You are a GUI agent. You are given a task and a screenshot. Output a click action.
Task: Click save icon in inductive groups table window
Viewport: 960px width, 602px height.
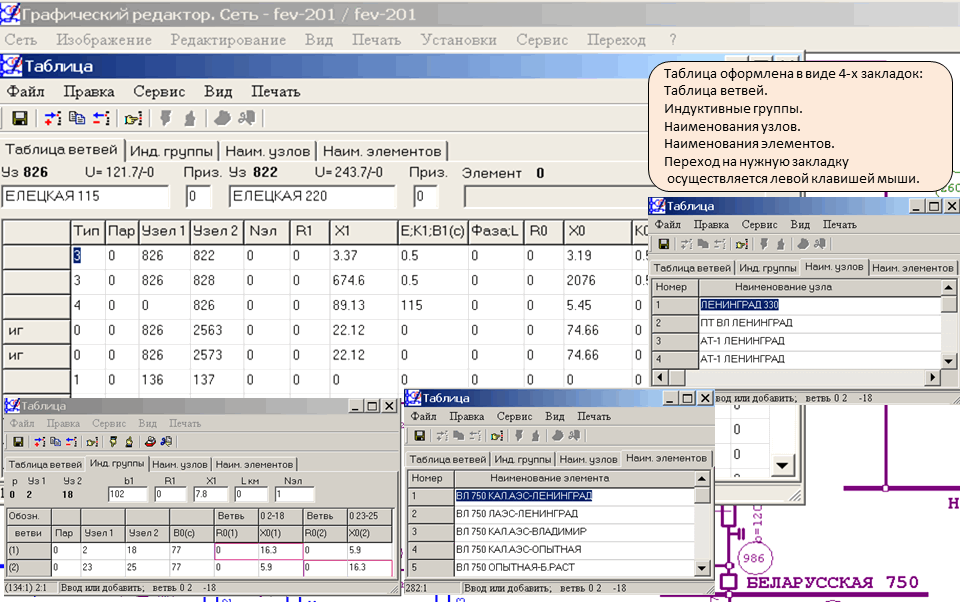pyautogui.click(x=19, y=441)
